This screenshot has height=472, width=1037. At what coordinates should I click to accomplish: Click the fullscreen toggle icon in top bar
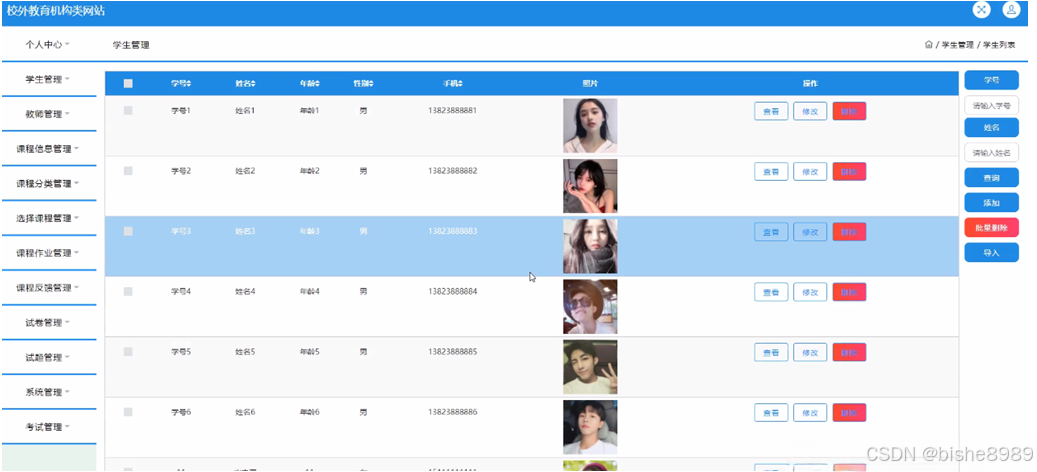[x=981, y=10]
